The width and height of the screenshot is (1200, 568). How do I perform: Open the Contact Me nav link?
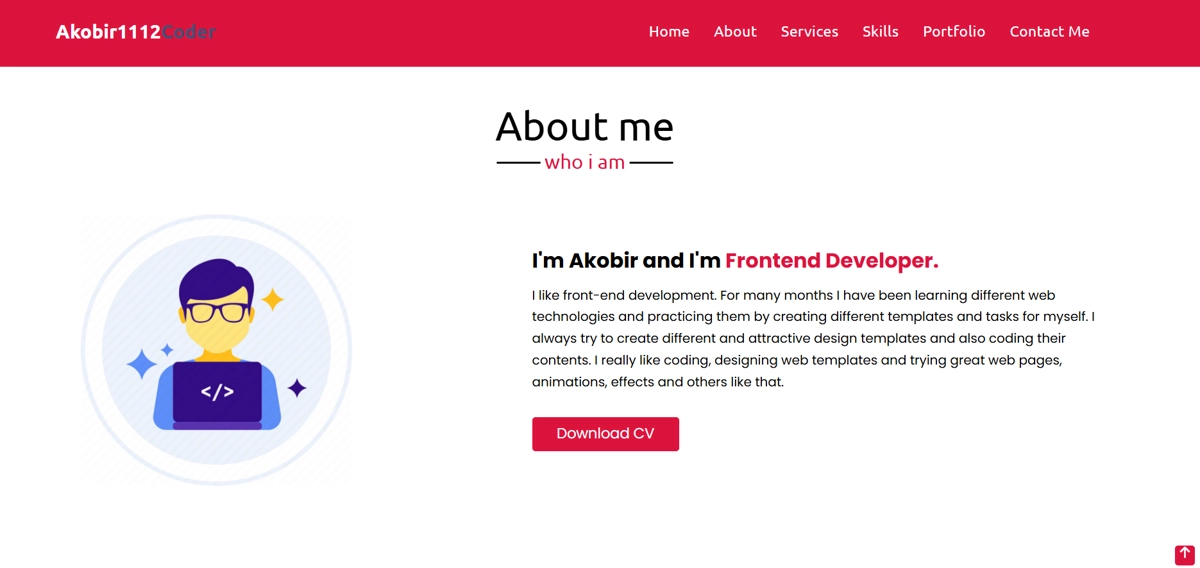(1049, 32)
